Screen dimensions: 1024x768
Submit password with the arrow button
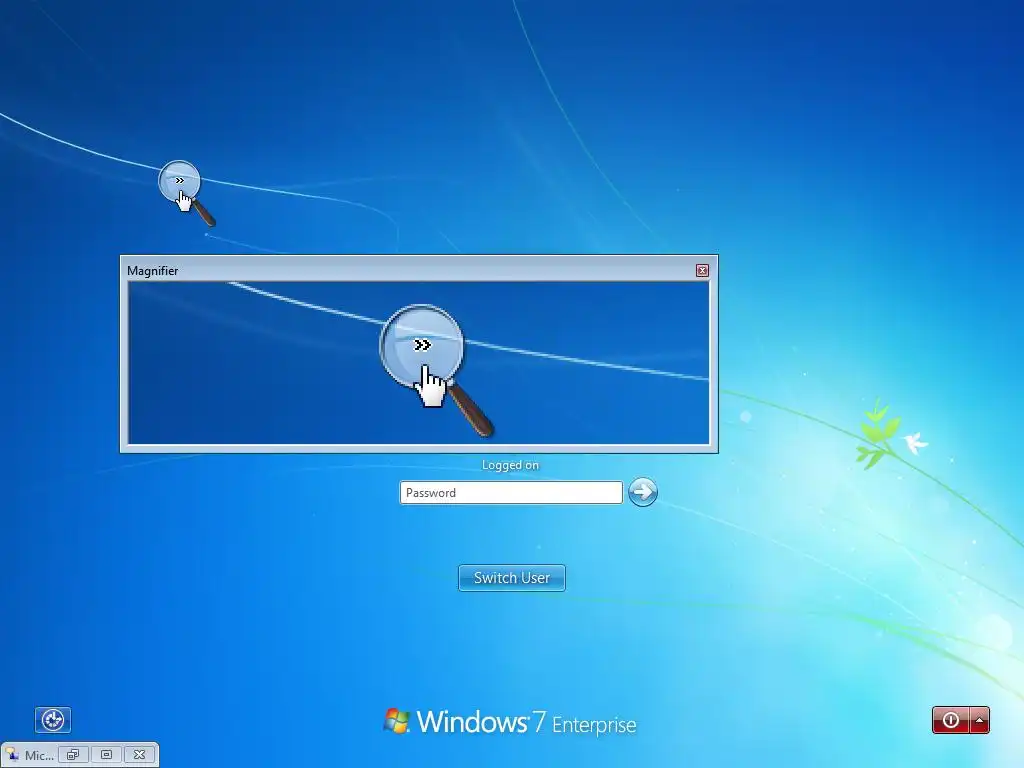click(643, 492)
